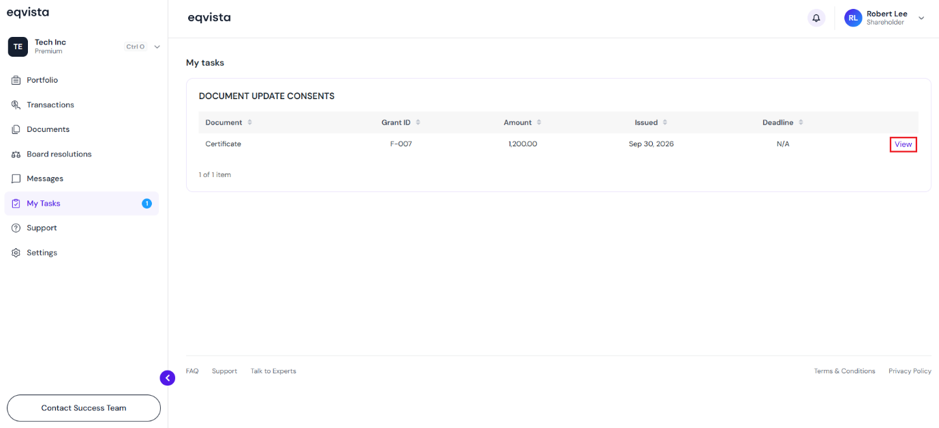
Task: Collapse sidebar with purple arrow button
Action: (168, 378)
